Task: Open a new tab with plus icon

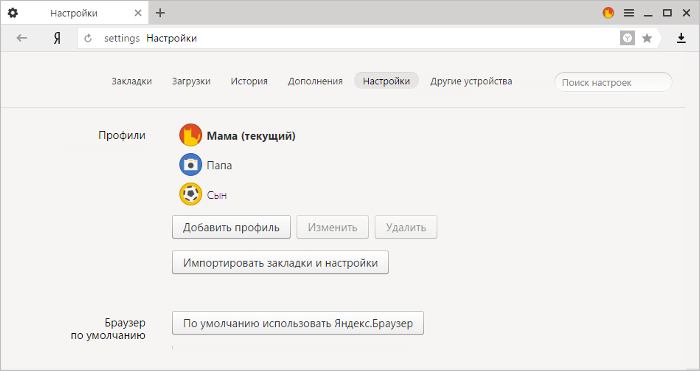Action: point(160,13)
